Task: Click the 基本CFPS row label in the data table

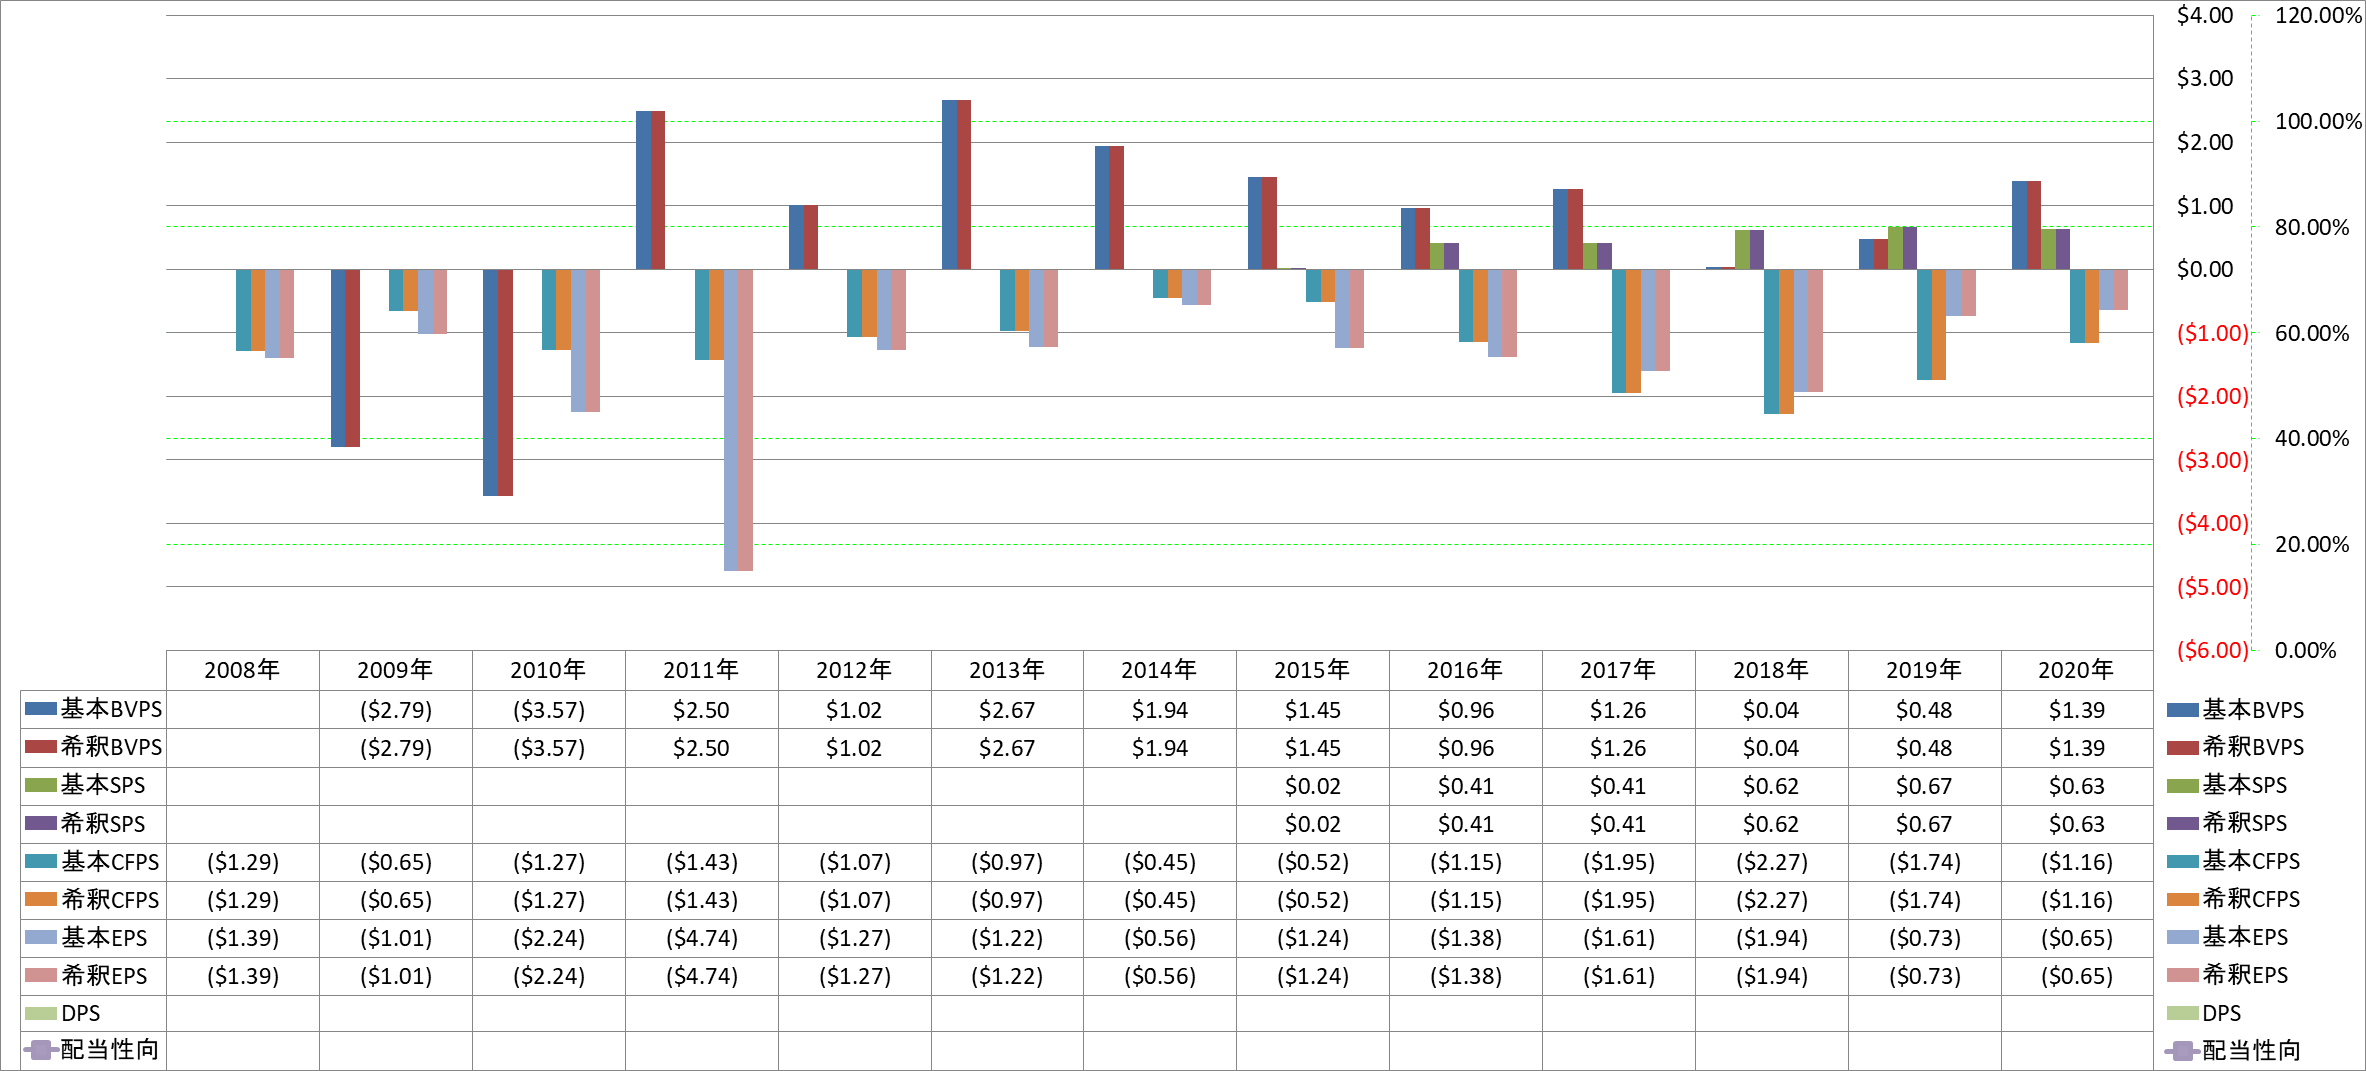Action: pyautogui.click(x=110, y=861)
